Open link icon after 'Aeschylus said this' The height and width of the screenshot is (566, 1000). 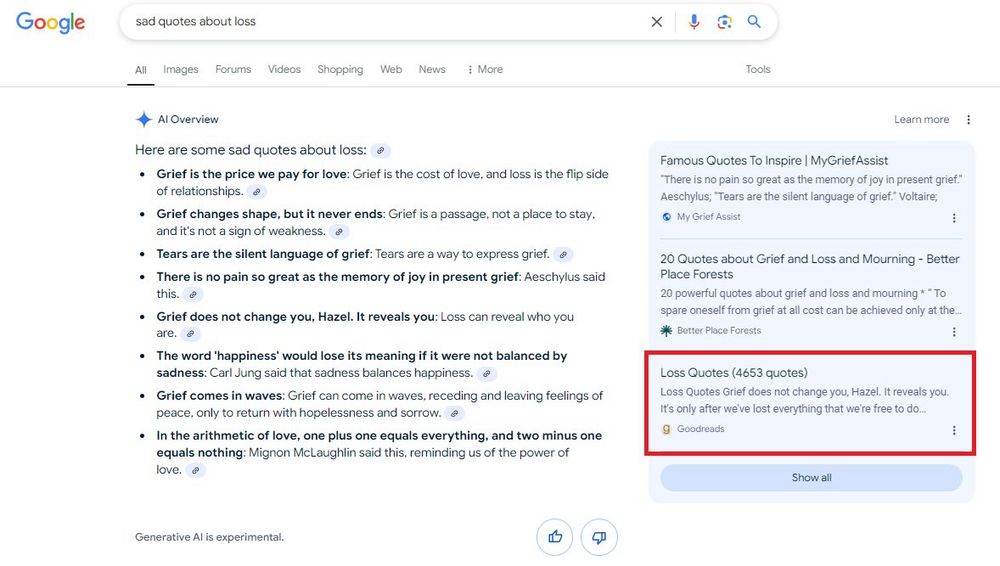coord(193,294)
